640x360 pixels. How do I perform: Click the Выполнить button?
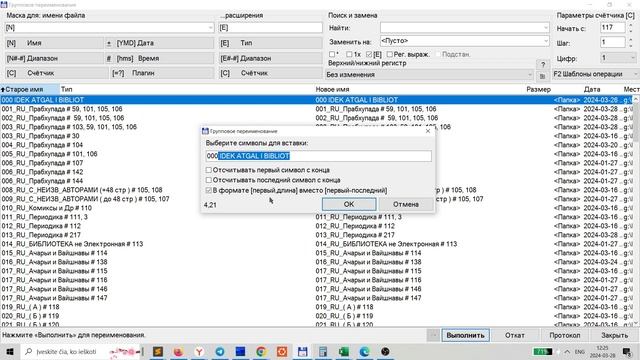465,335
